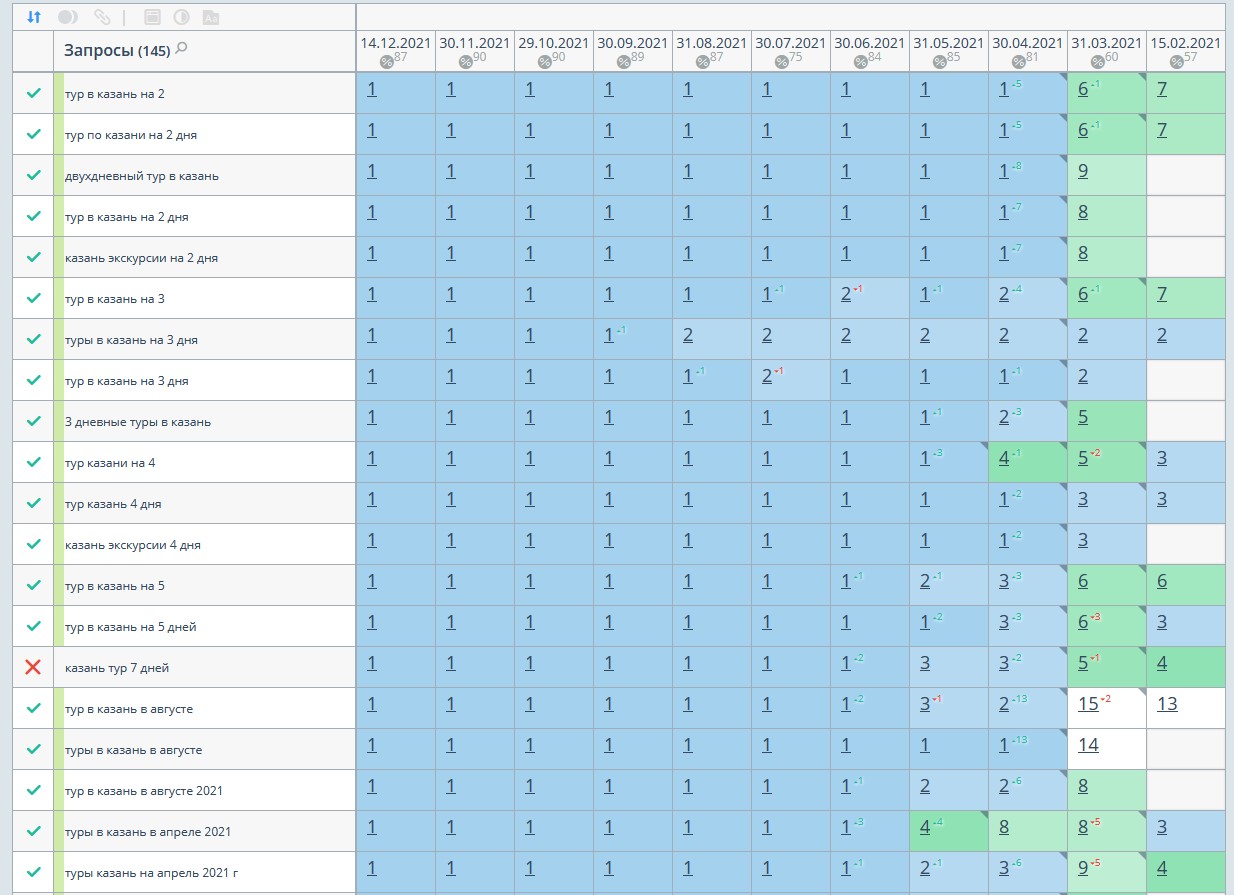Open query 'двухдневный тур в казань'
This screenshot has height=895, width=1234.
[141, 176]
